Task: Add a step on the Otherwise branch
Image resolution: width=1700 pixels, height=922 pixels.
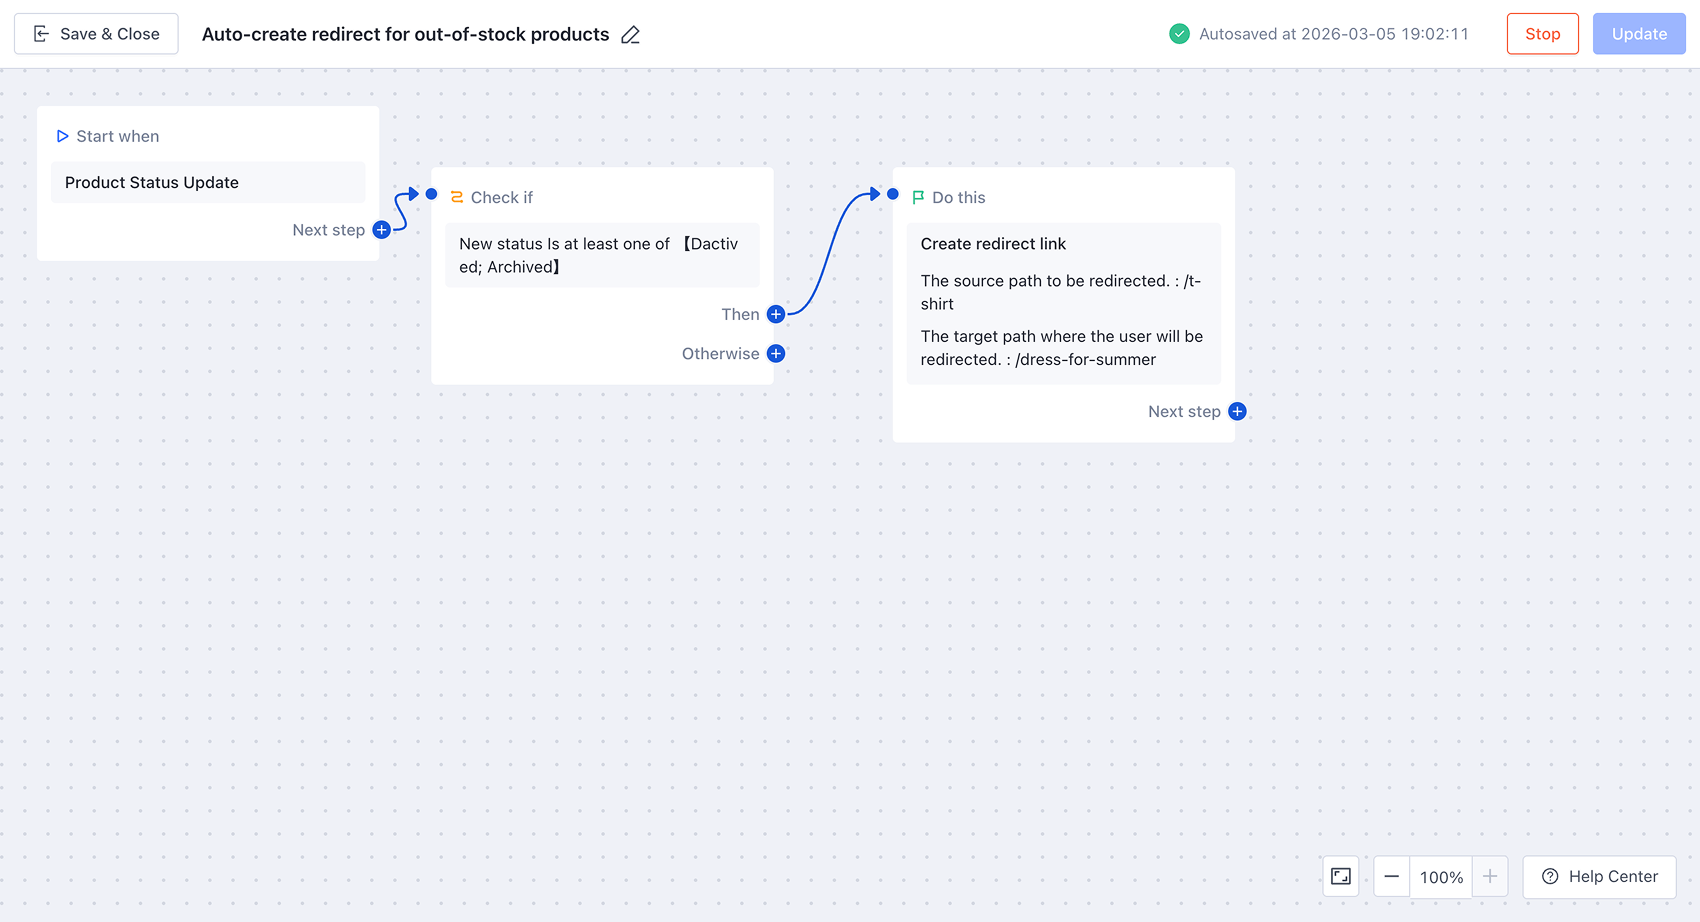Action: tap(776, 354)
